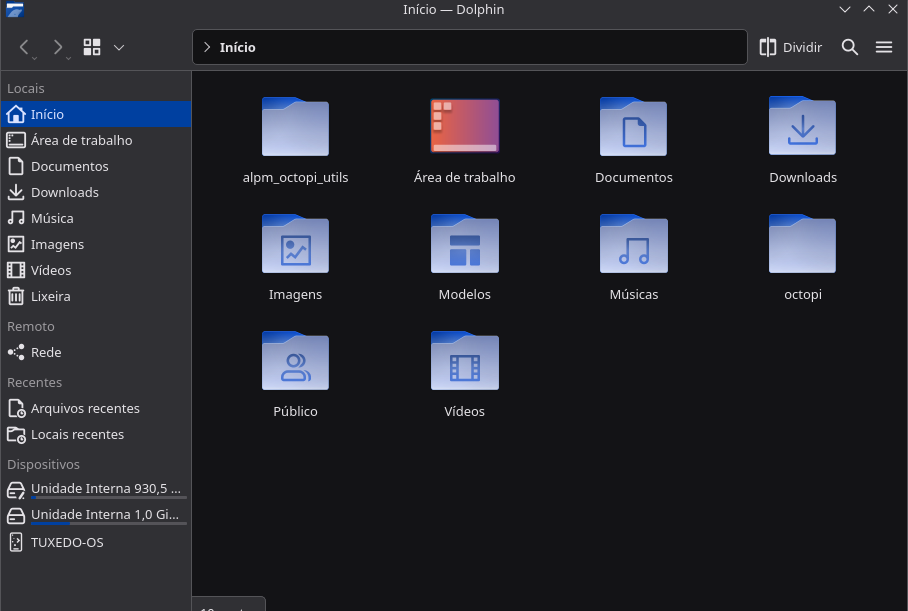
Task: Open the hamburger menu
Action: tap(884, 47)
